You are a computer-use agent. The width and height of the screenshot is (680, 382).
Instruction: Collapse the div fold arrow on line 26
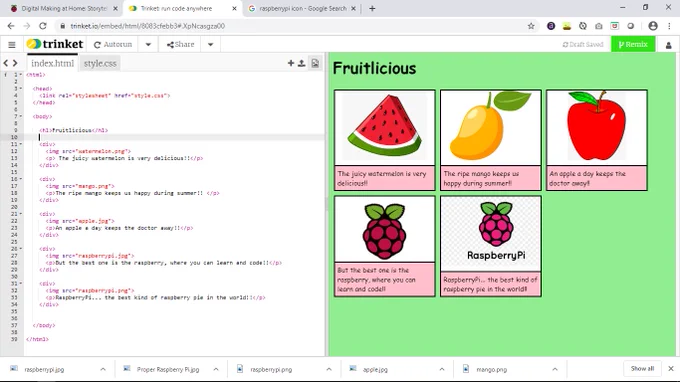[x=21, y=248]
